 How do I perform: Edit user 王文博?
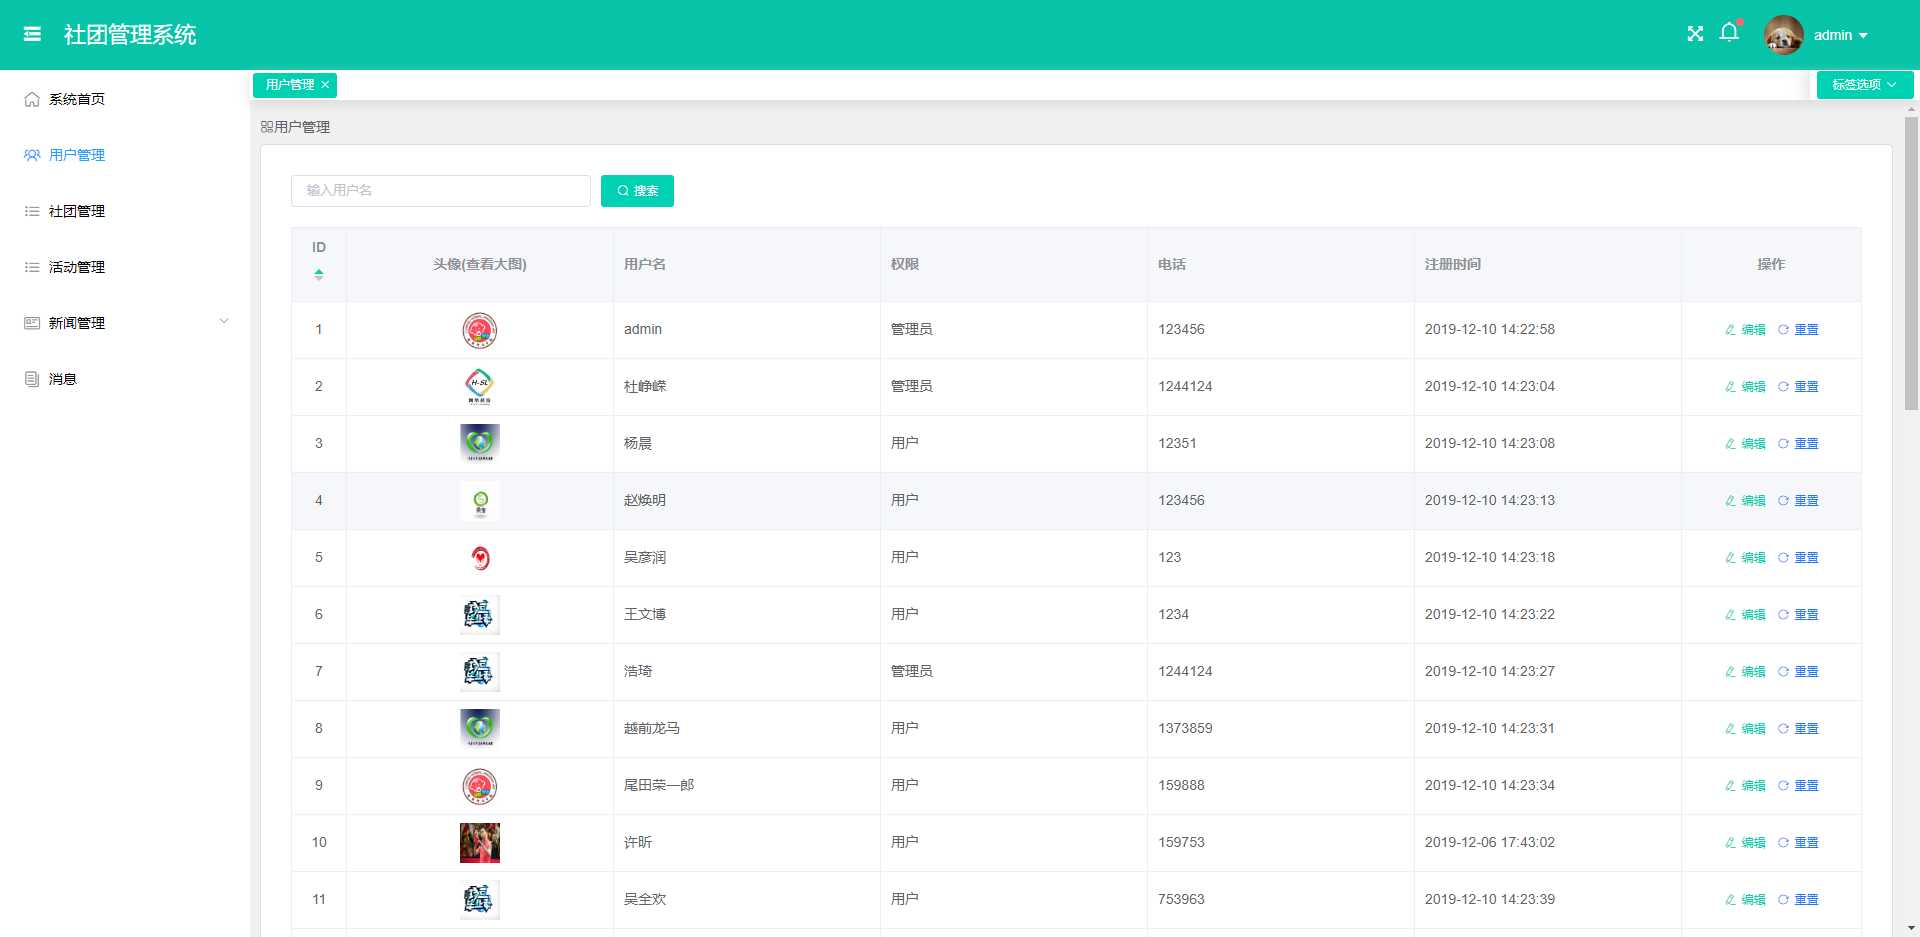coord(1745,615)
